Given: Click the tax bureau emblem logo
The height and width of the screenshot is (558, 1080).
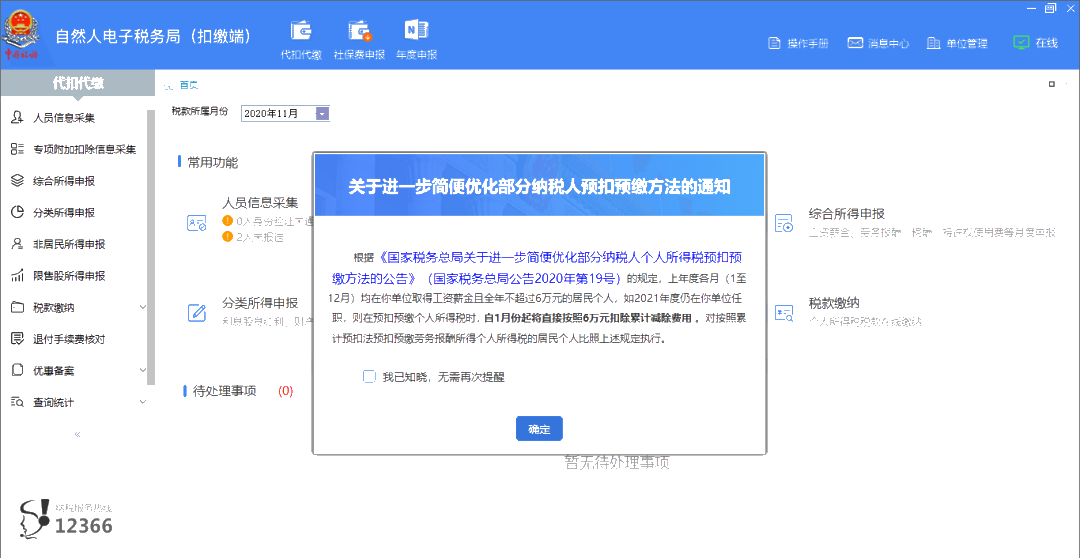Looking at the screenshot, I should [x=21, y=34].
